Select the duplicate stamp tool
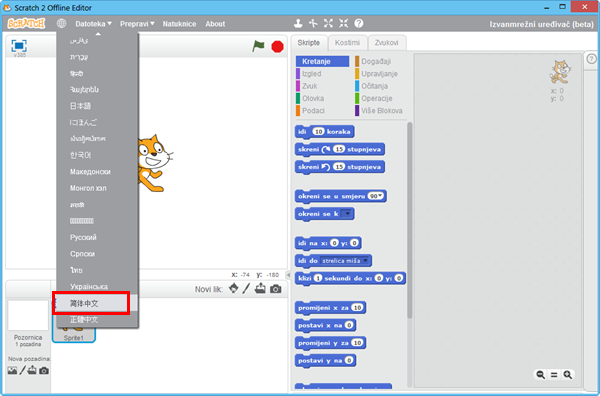600x396 pixels. pos(298,24)
